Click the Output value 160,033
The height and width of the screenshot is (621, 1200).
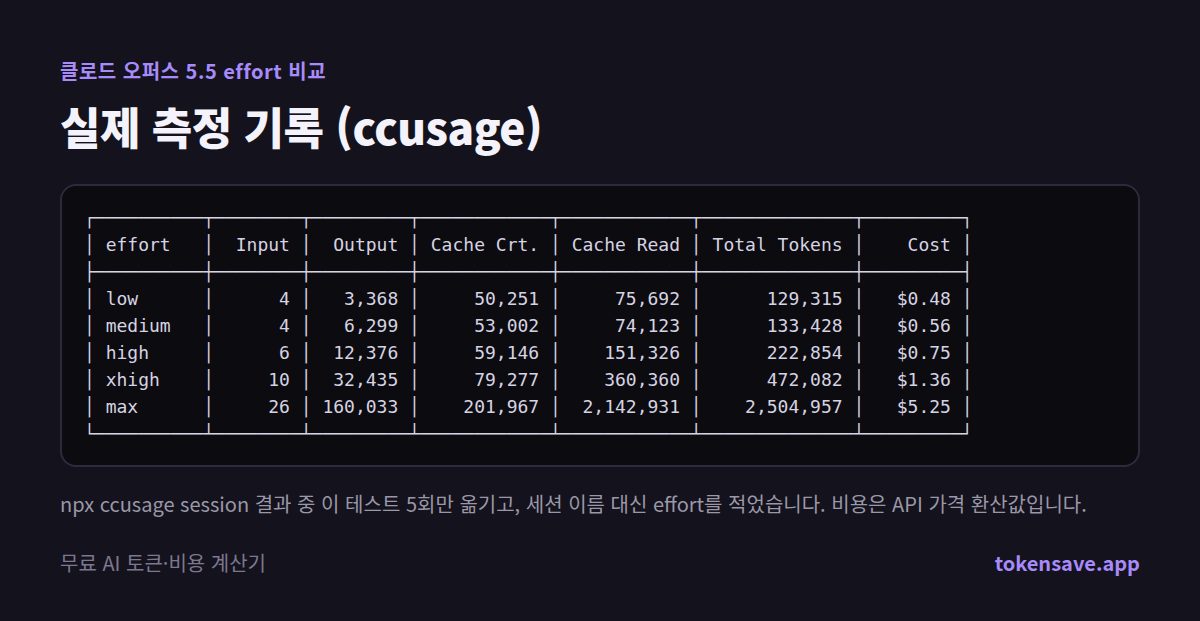coord(360,407)
